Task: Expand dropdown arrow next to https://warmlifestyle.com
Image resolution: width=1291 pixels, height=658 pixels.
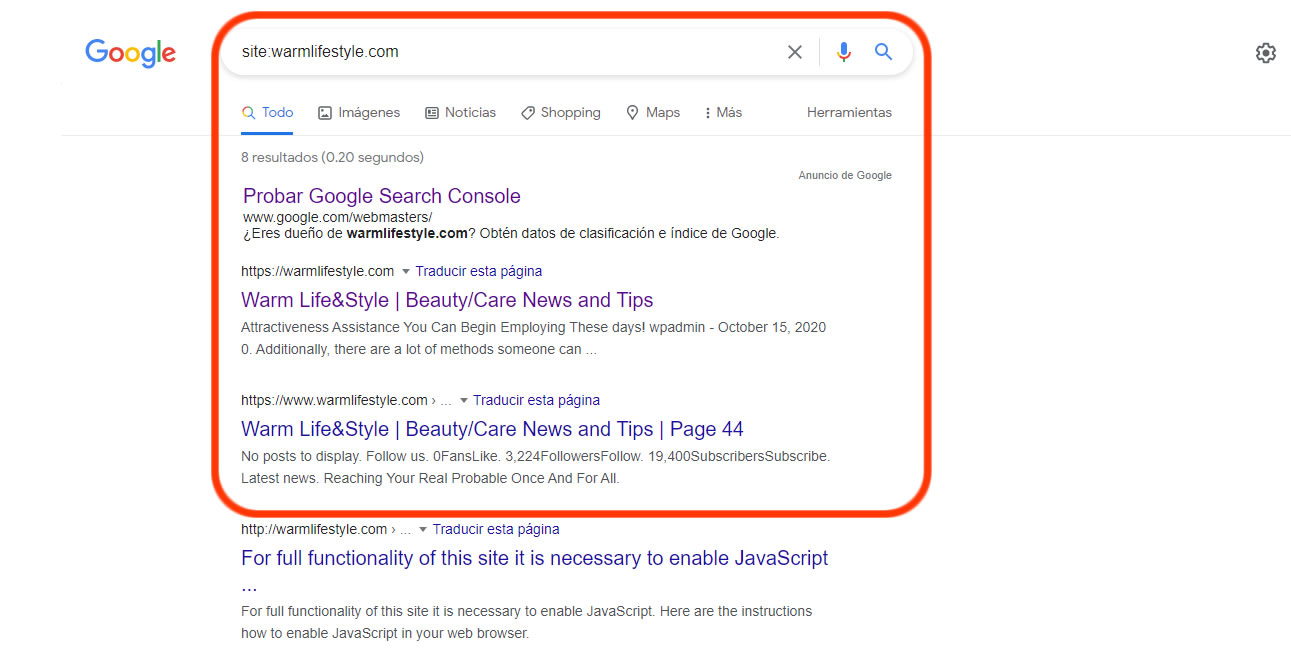Action: click(406, 272)
